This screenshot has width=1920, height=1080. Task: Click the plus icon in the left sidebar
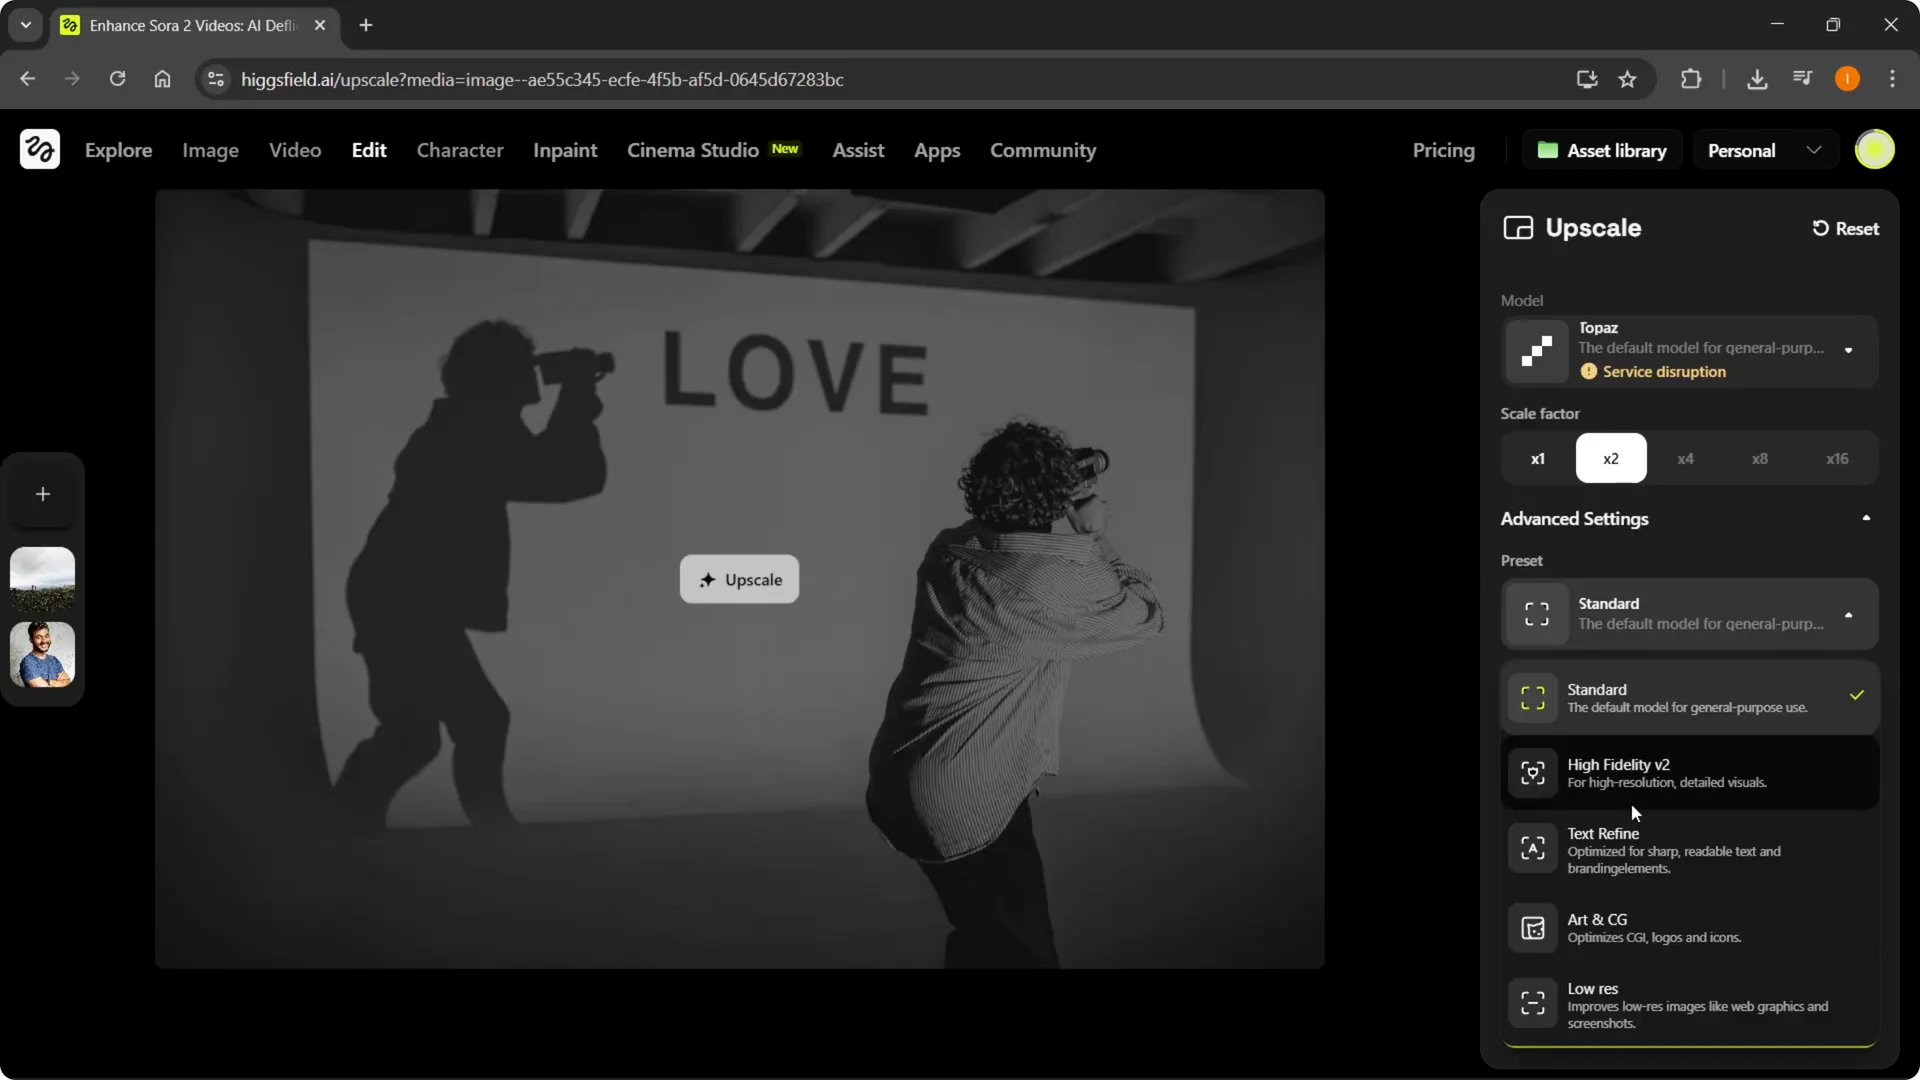[43, 493]
